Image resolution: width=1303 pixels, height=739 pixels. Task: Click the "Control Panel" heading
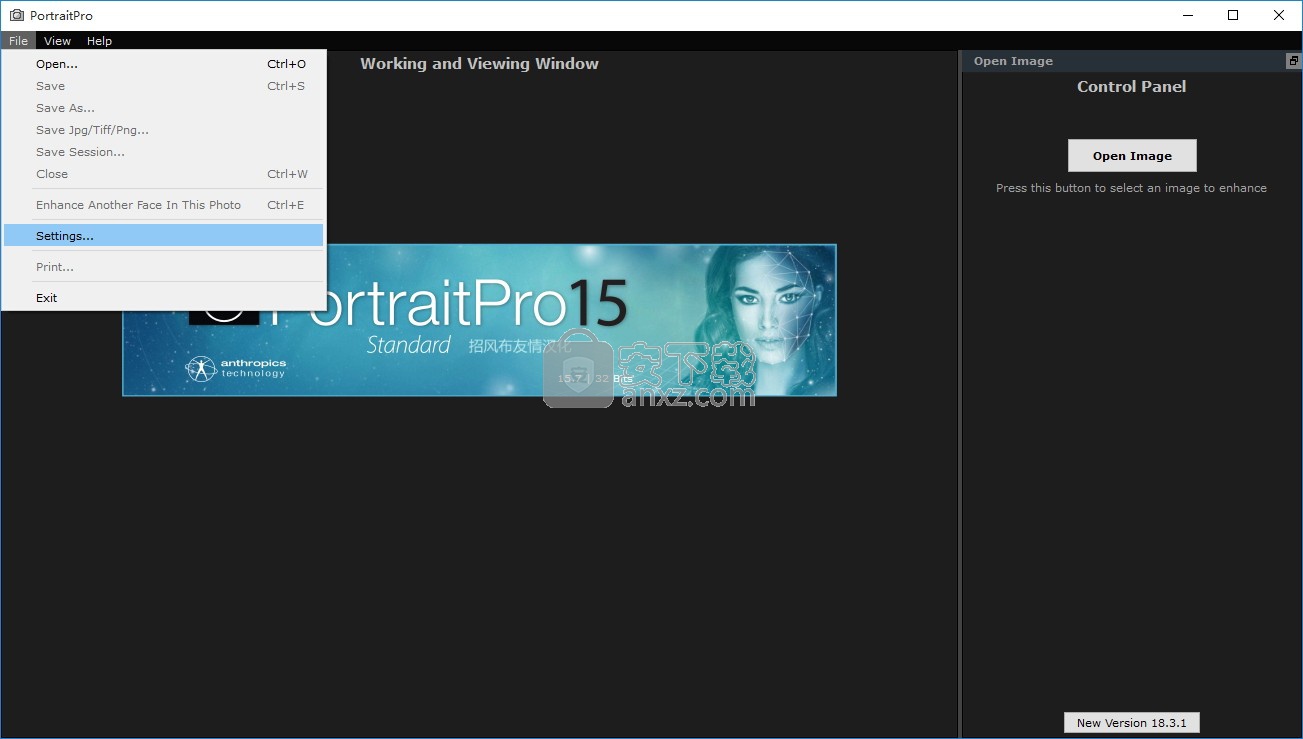1131,87
